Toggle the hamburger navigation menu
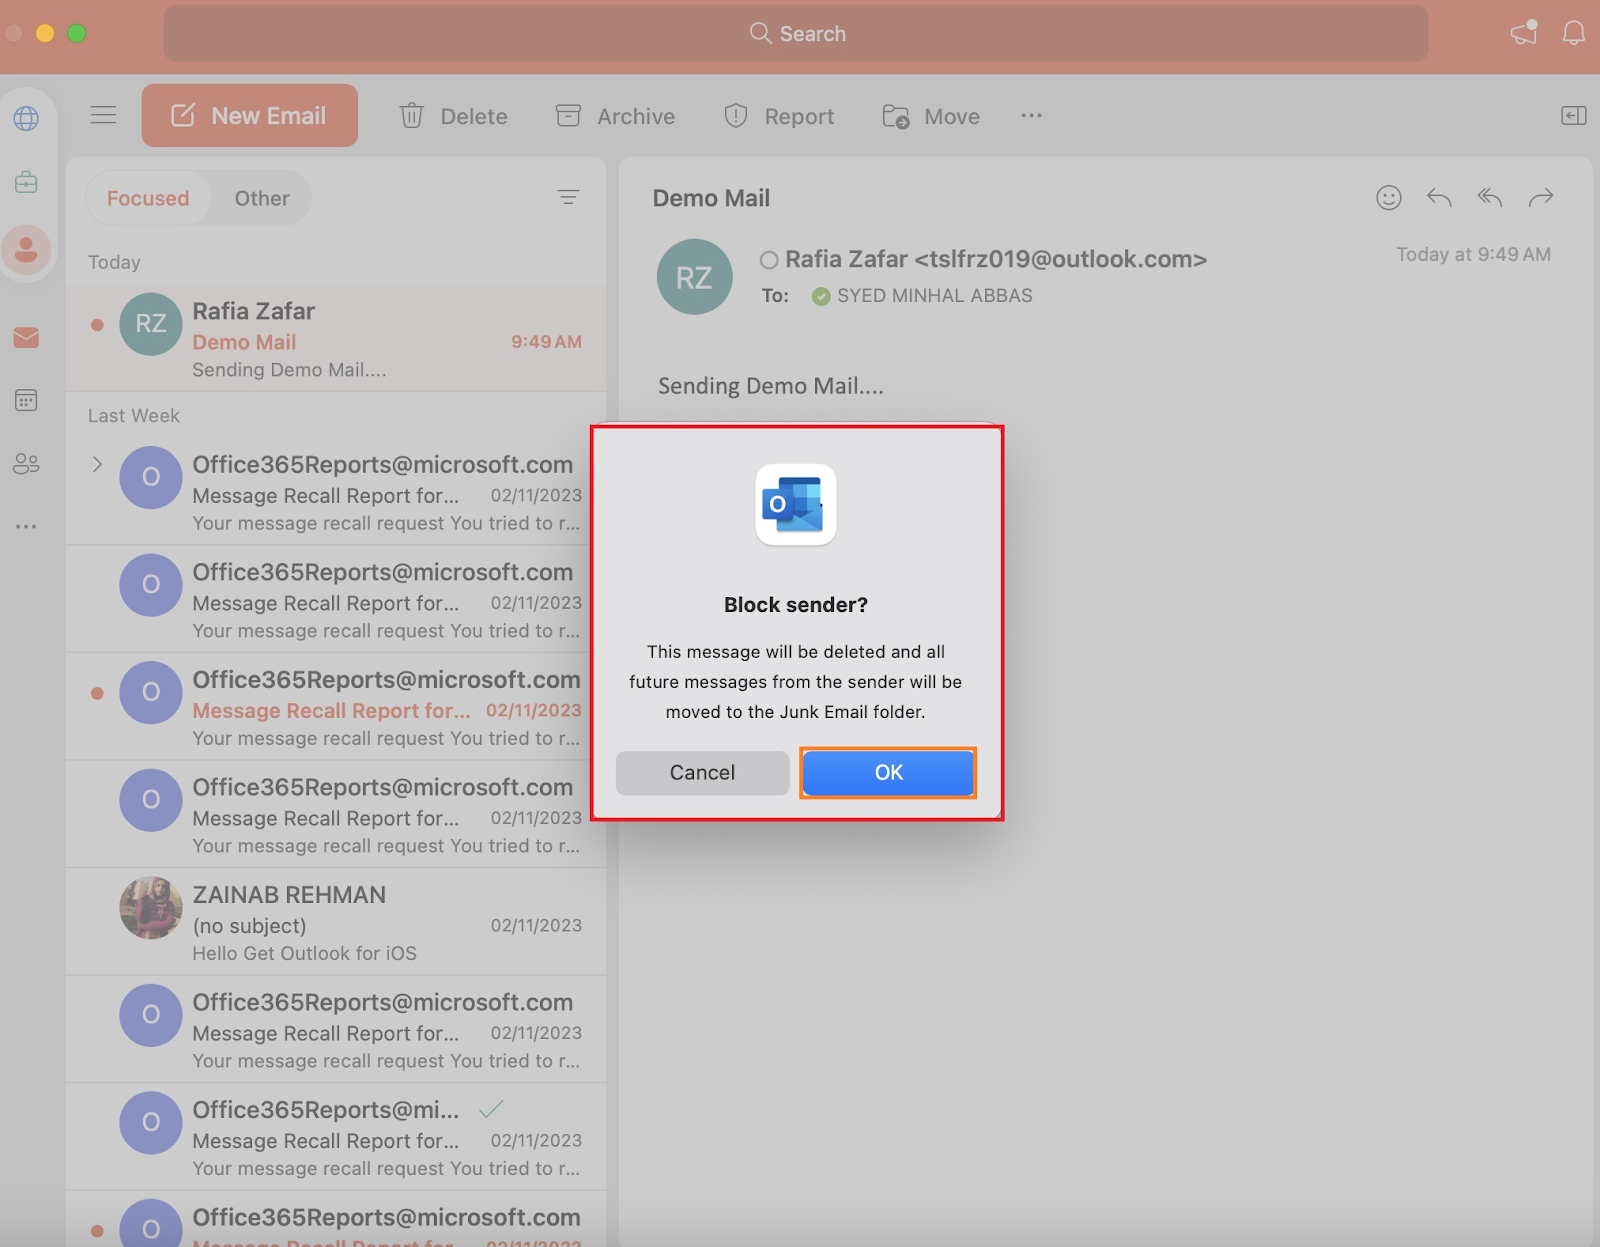The width and height of the screenshot is (1600, 1247). [104, 115]
